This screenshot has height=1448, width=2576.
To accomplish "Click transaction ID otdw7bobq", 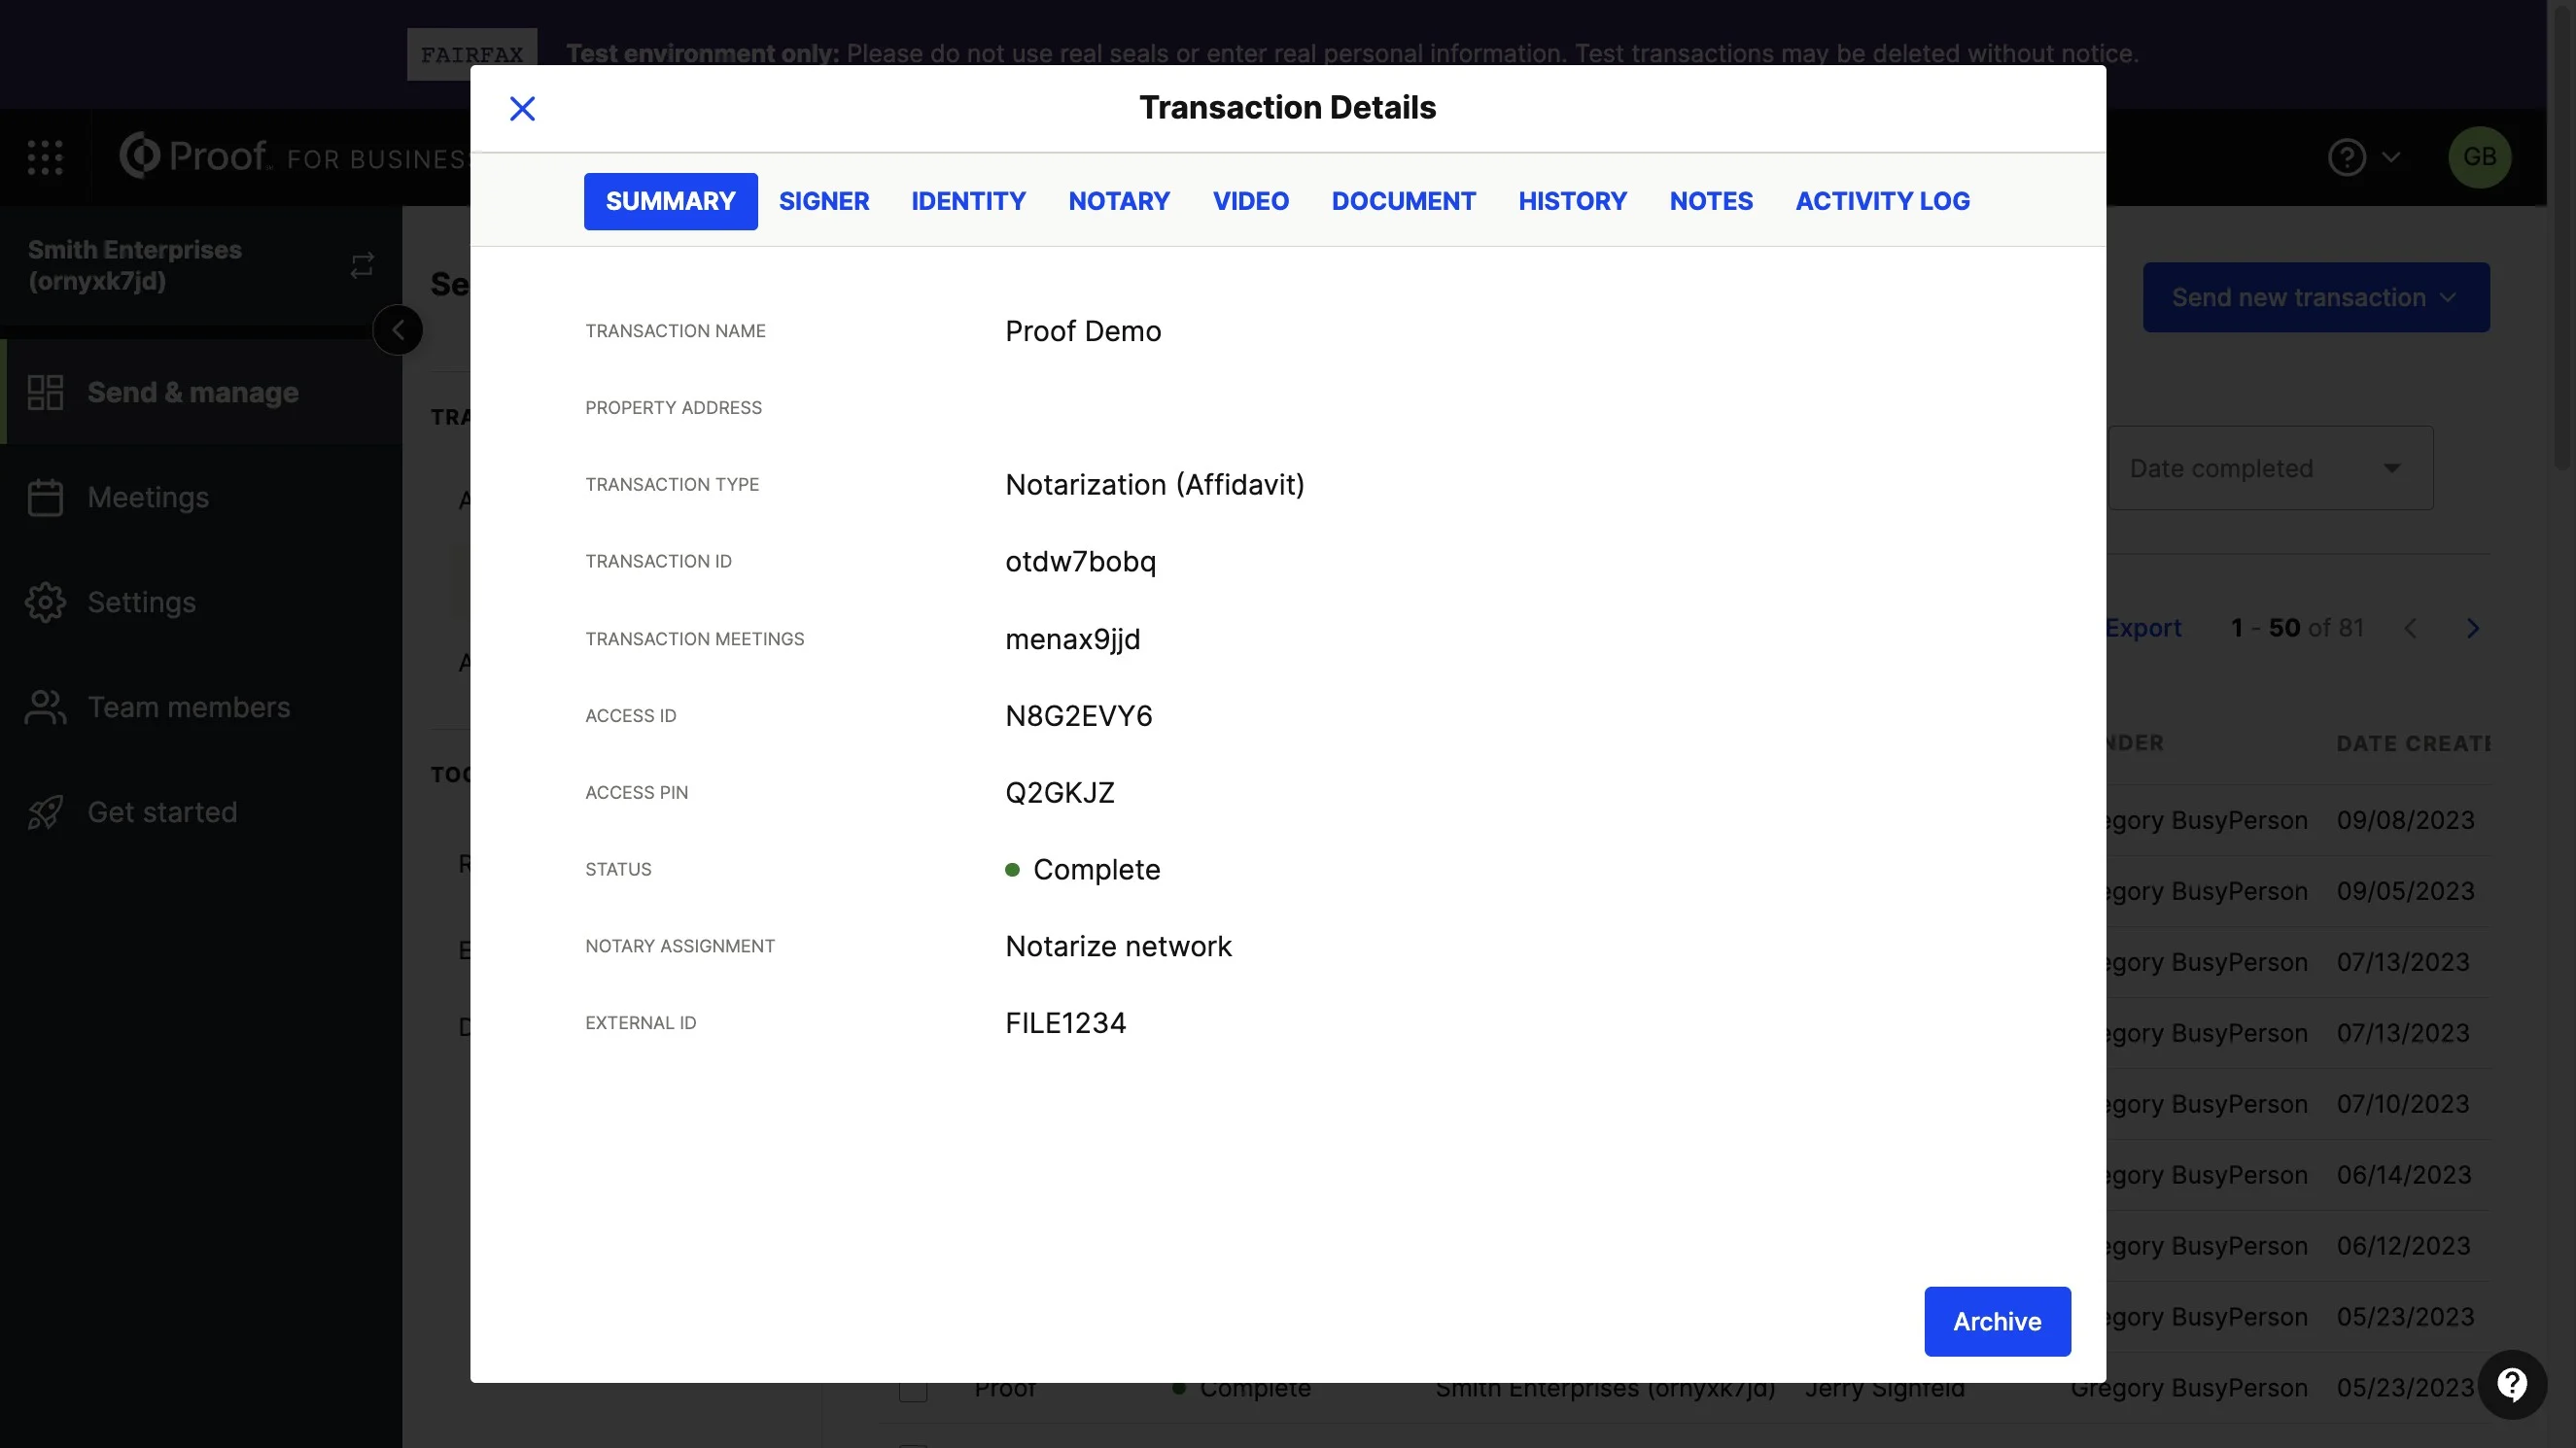I will point(1080,562).
